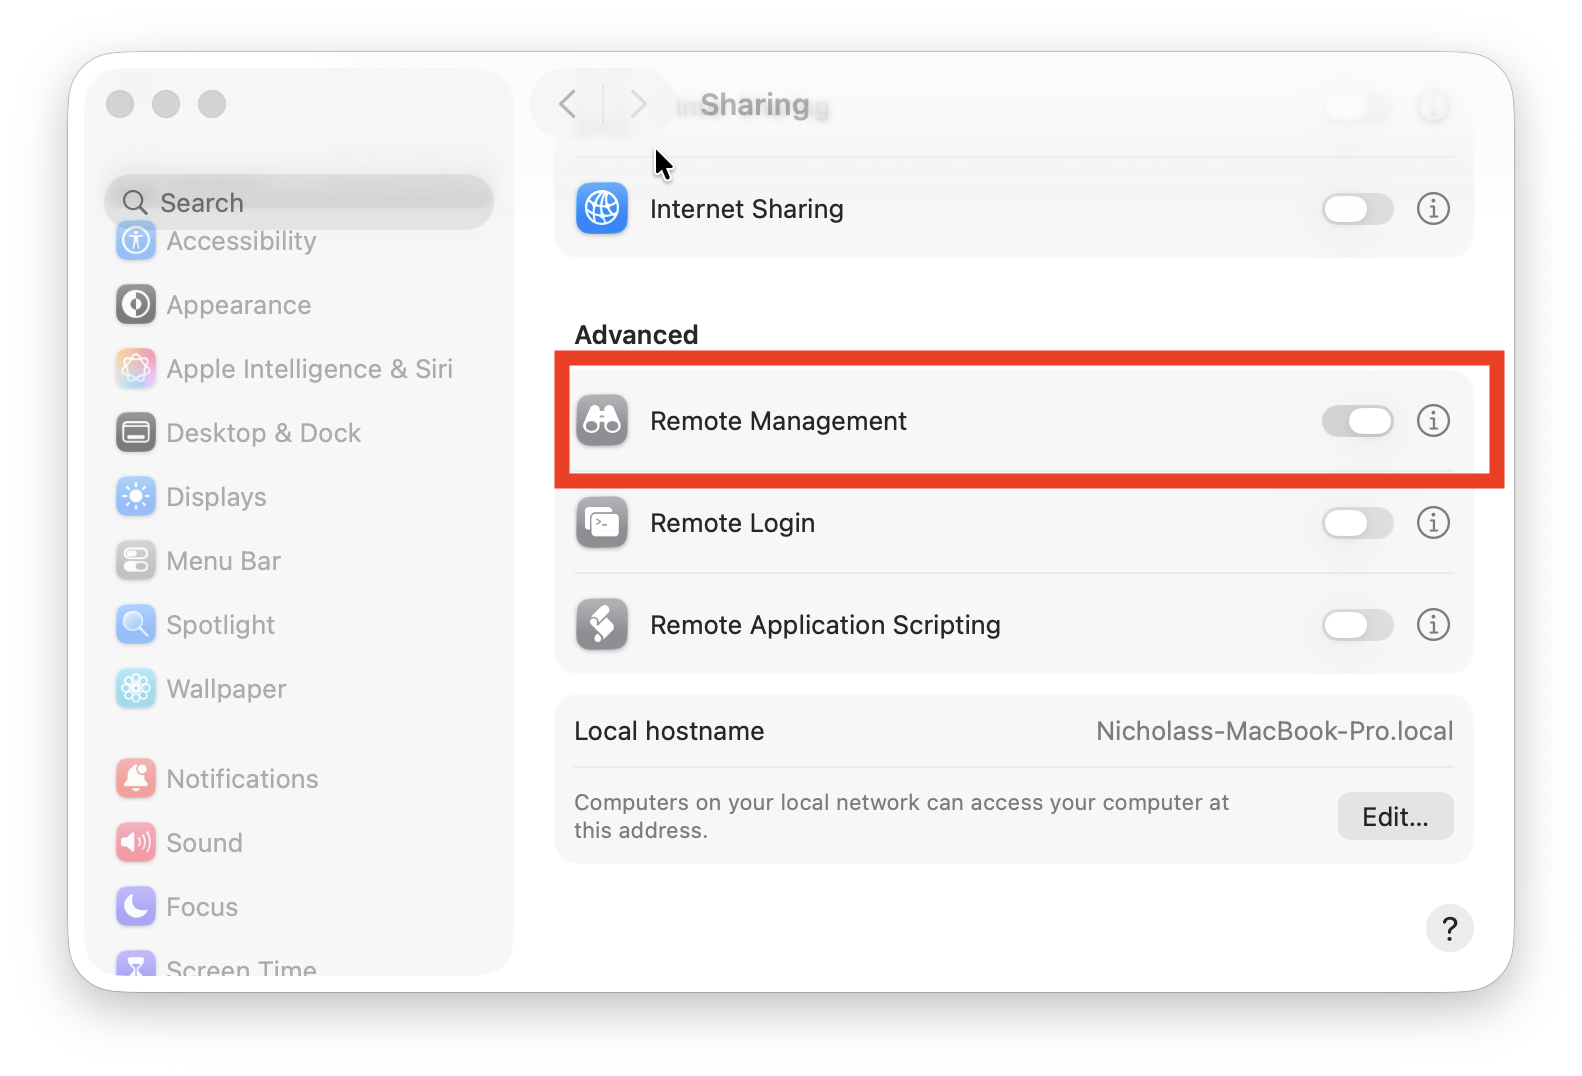Select Desktop & Dock in sidebar
The image size is (1582, 1076).
point(263,433)
